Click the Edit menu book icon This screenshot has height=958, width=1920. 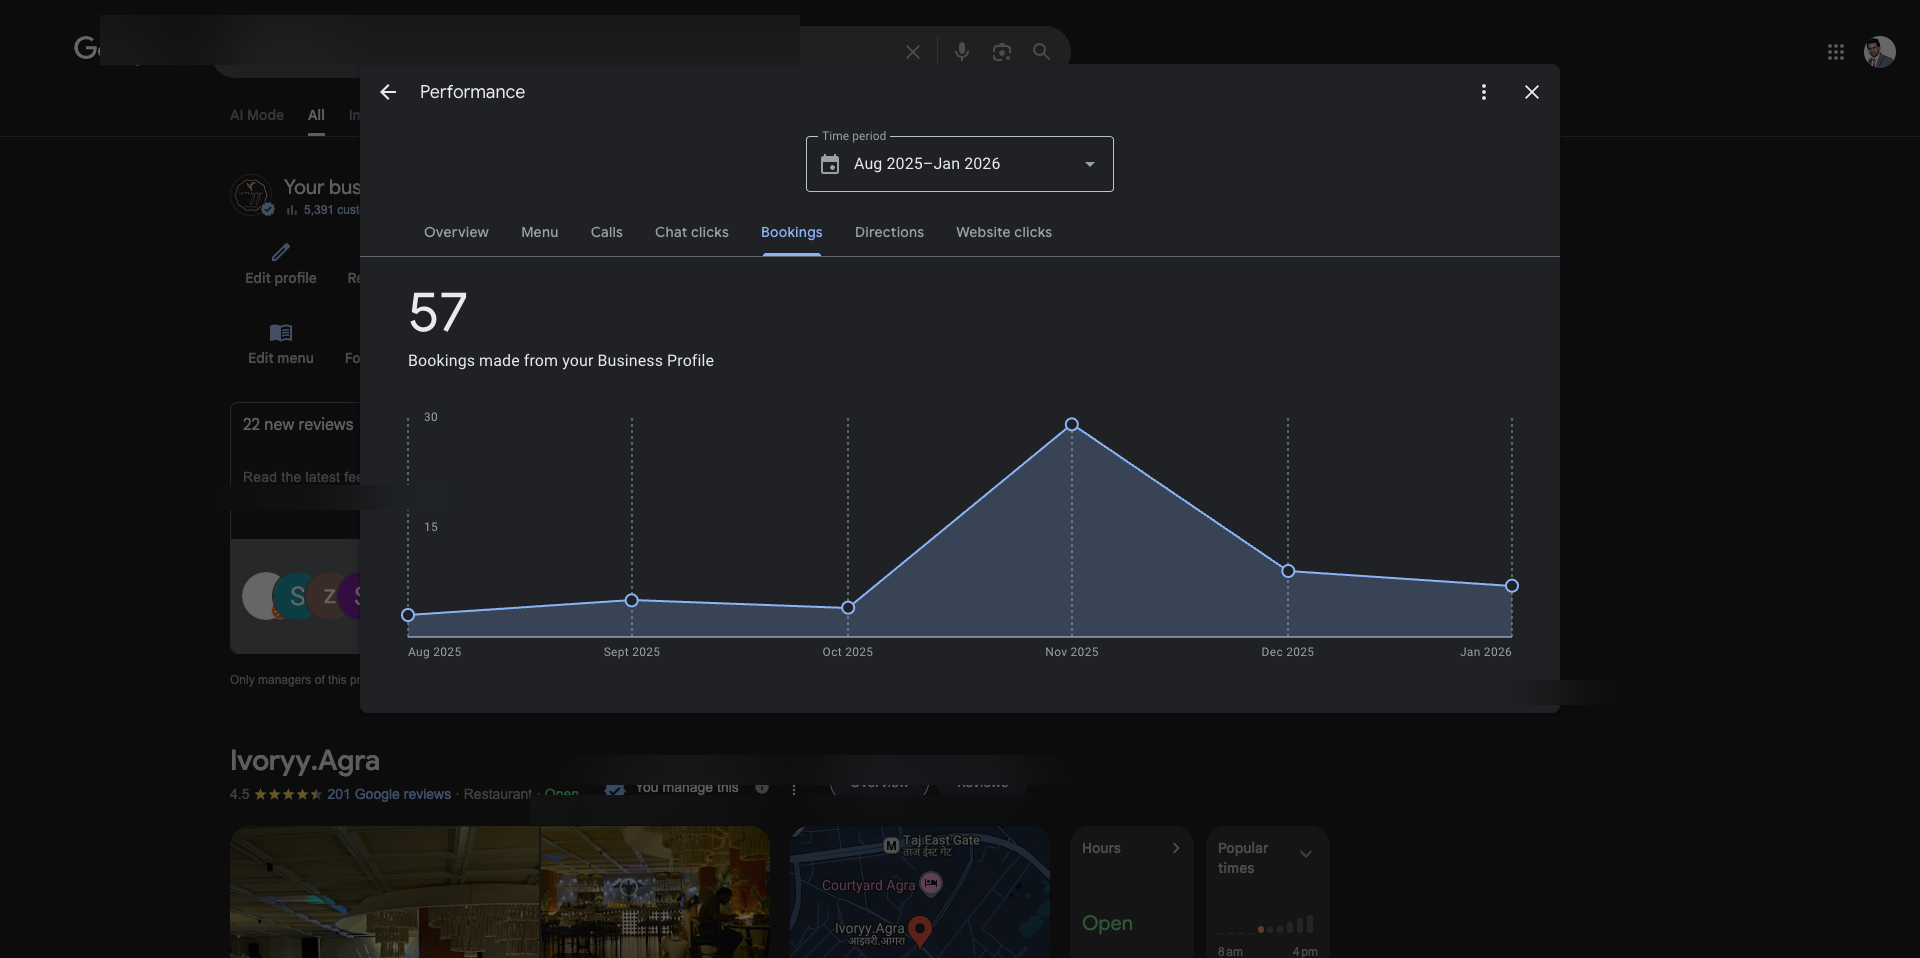[x=281, y=332]
